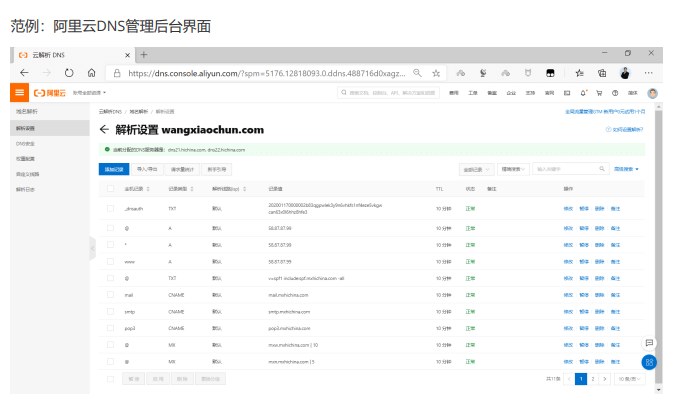Viewport: 678px width, 409px height.
Task: Click the page vertical scrollbar
Action: (x=659, y=246)
